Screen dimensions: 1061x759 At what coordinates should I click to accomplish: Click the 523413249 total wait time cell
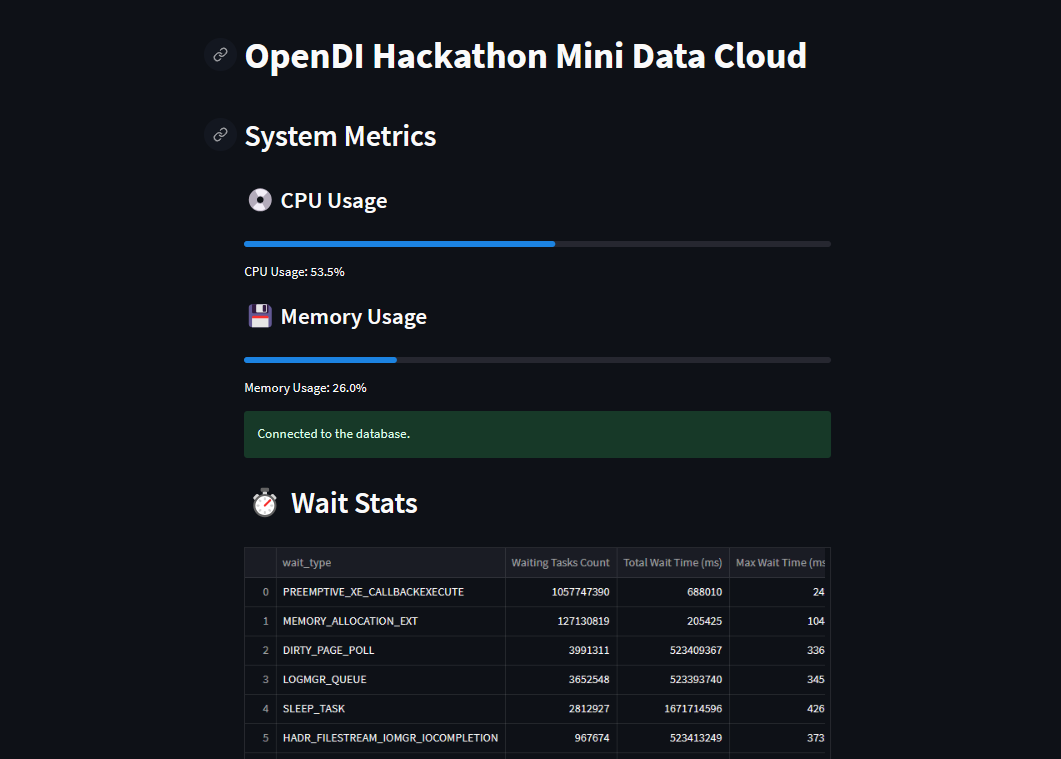(673, 737)
